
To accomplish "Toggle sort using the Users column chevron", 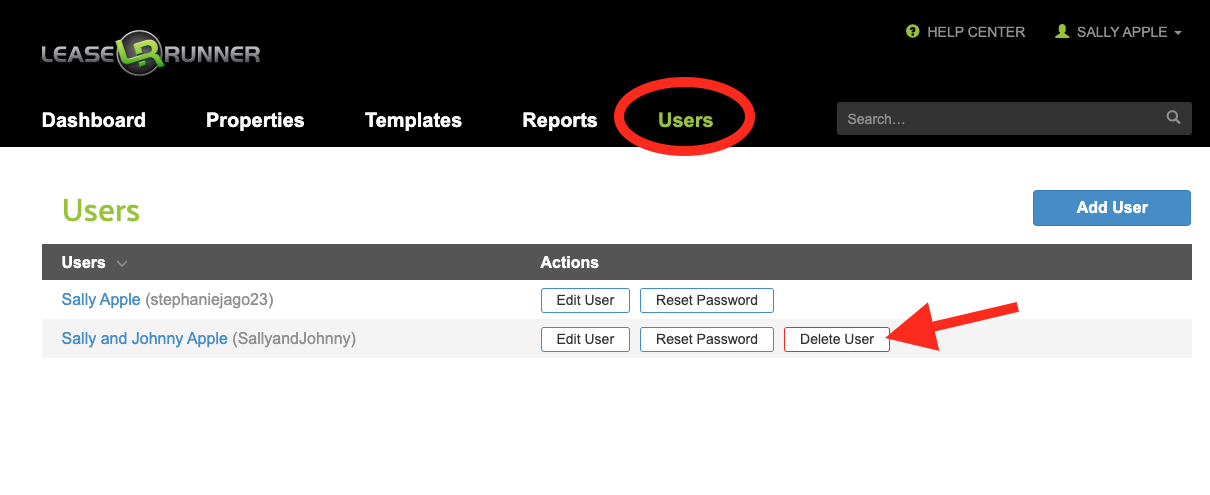I will click(x=122, y=263).
